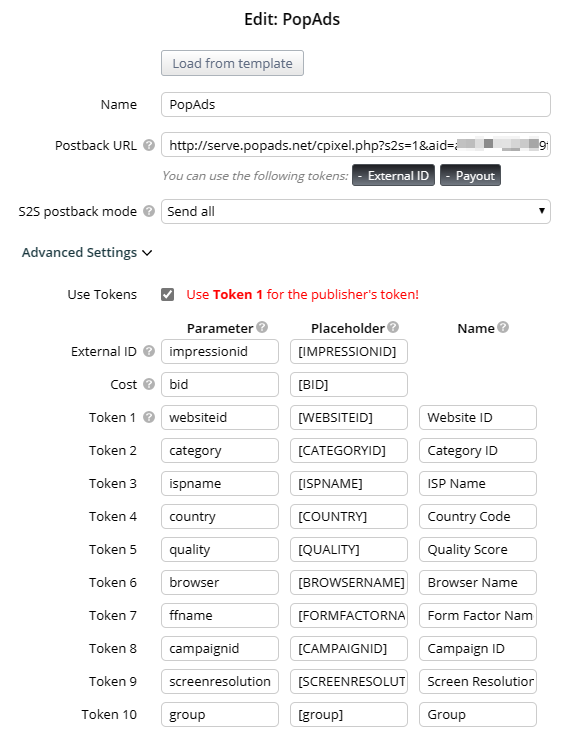Edit Token 7 placeholder [FORMFACTORNA
The height and width of the screenshot is (742, 577).
[349, 615]
